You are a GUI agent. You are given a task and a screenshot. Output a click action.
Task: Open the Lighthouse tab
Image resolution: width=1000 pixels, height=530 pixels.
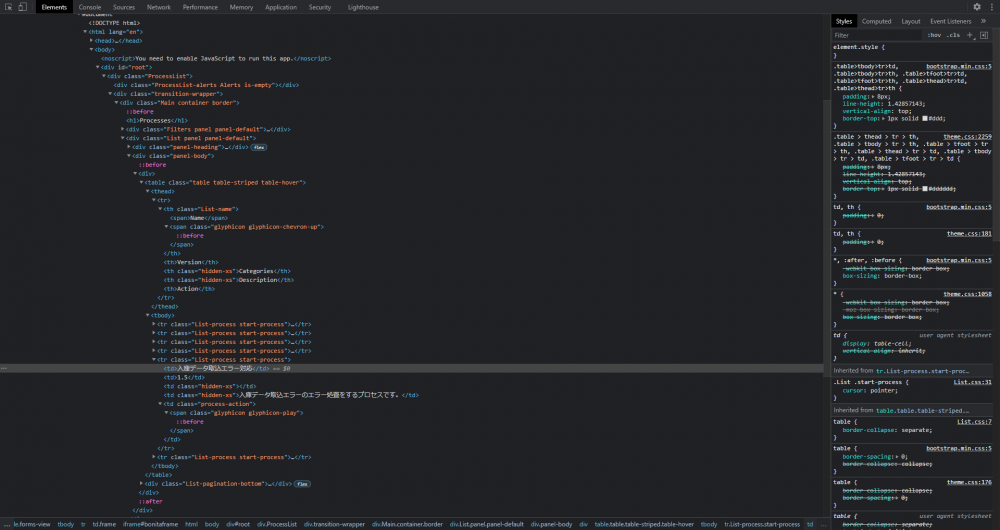(364, 7)
